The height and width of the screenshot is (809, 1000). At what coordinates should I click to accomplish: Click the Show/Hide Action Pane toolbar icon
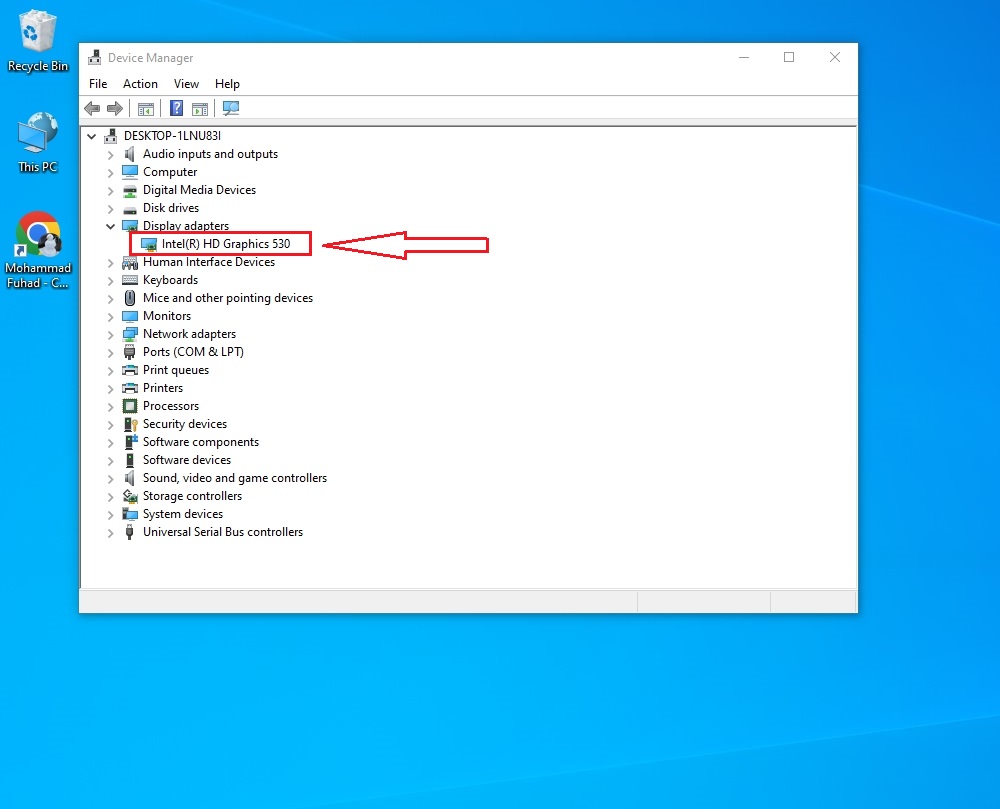200,109
